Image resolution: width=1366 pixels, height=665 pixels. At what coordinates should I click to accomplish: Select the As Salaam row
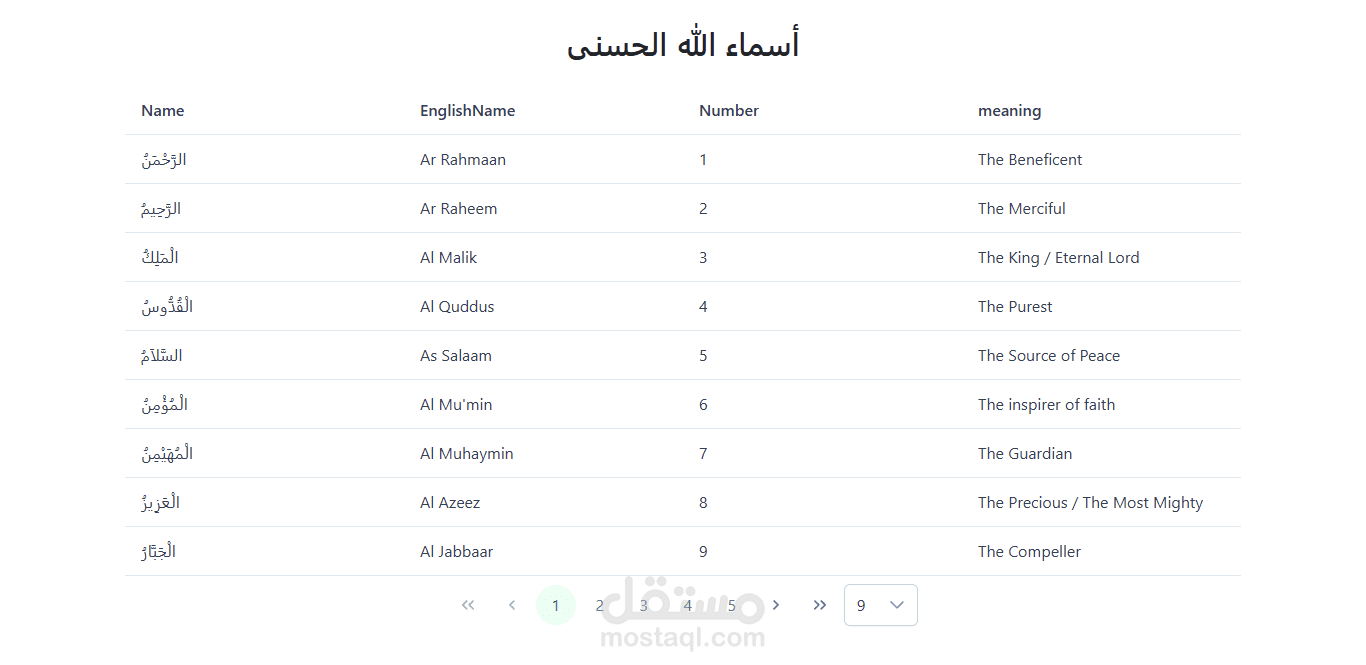pos(683,356)
